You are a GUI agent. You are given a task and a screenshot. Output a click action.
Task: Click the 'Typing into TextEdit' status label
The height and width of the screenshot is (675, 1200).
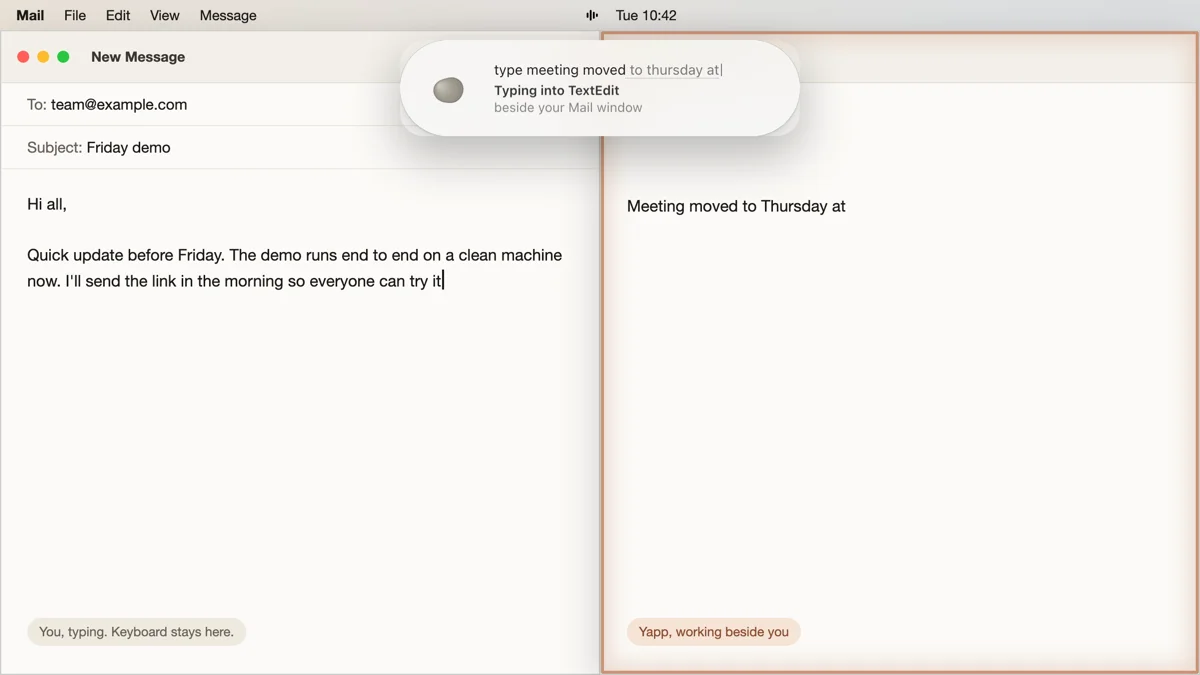[557, 90]
